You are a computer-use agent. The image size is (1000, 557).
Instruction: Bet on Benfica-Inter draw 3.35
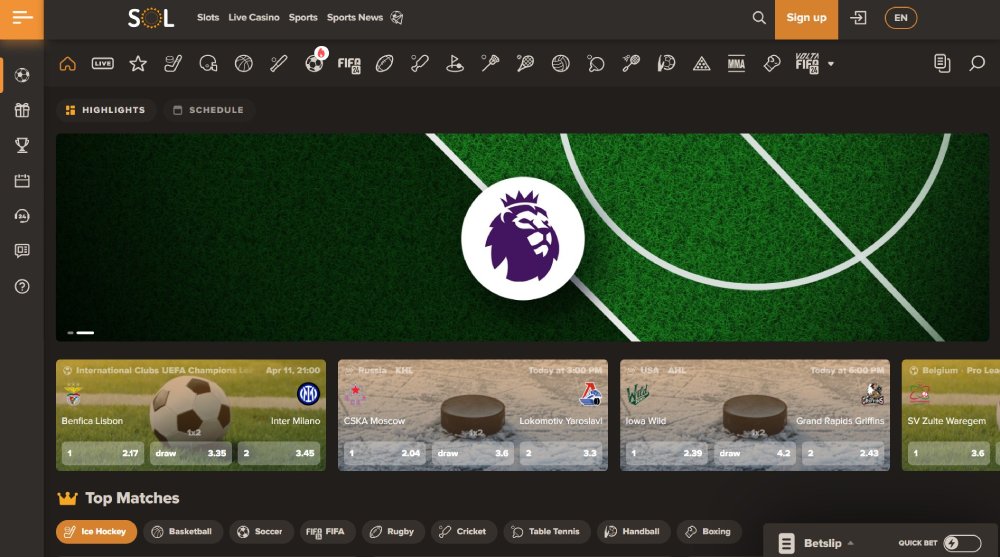[191, 453]
